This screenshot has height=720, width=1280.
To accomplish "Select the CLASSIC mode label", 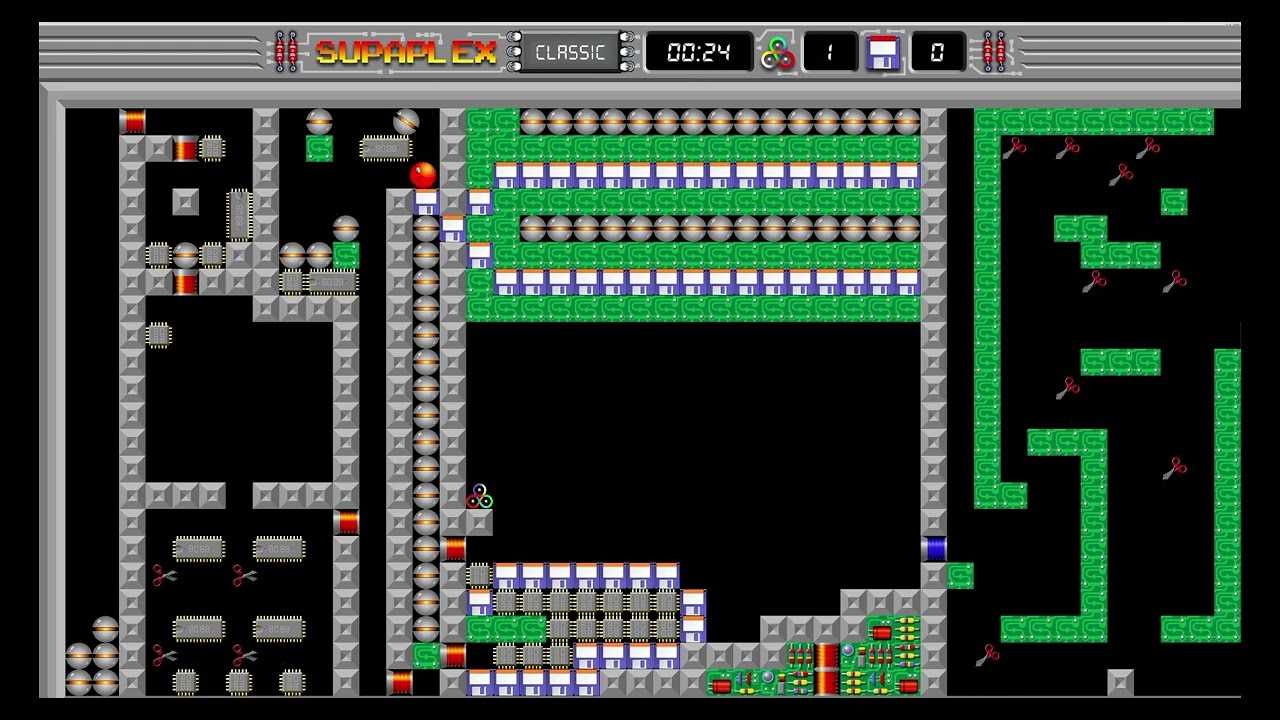I will click(x=570, y=52).
